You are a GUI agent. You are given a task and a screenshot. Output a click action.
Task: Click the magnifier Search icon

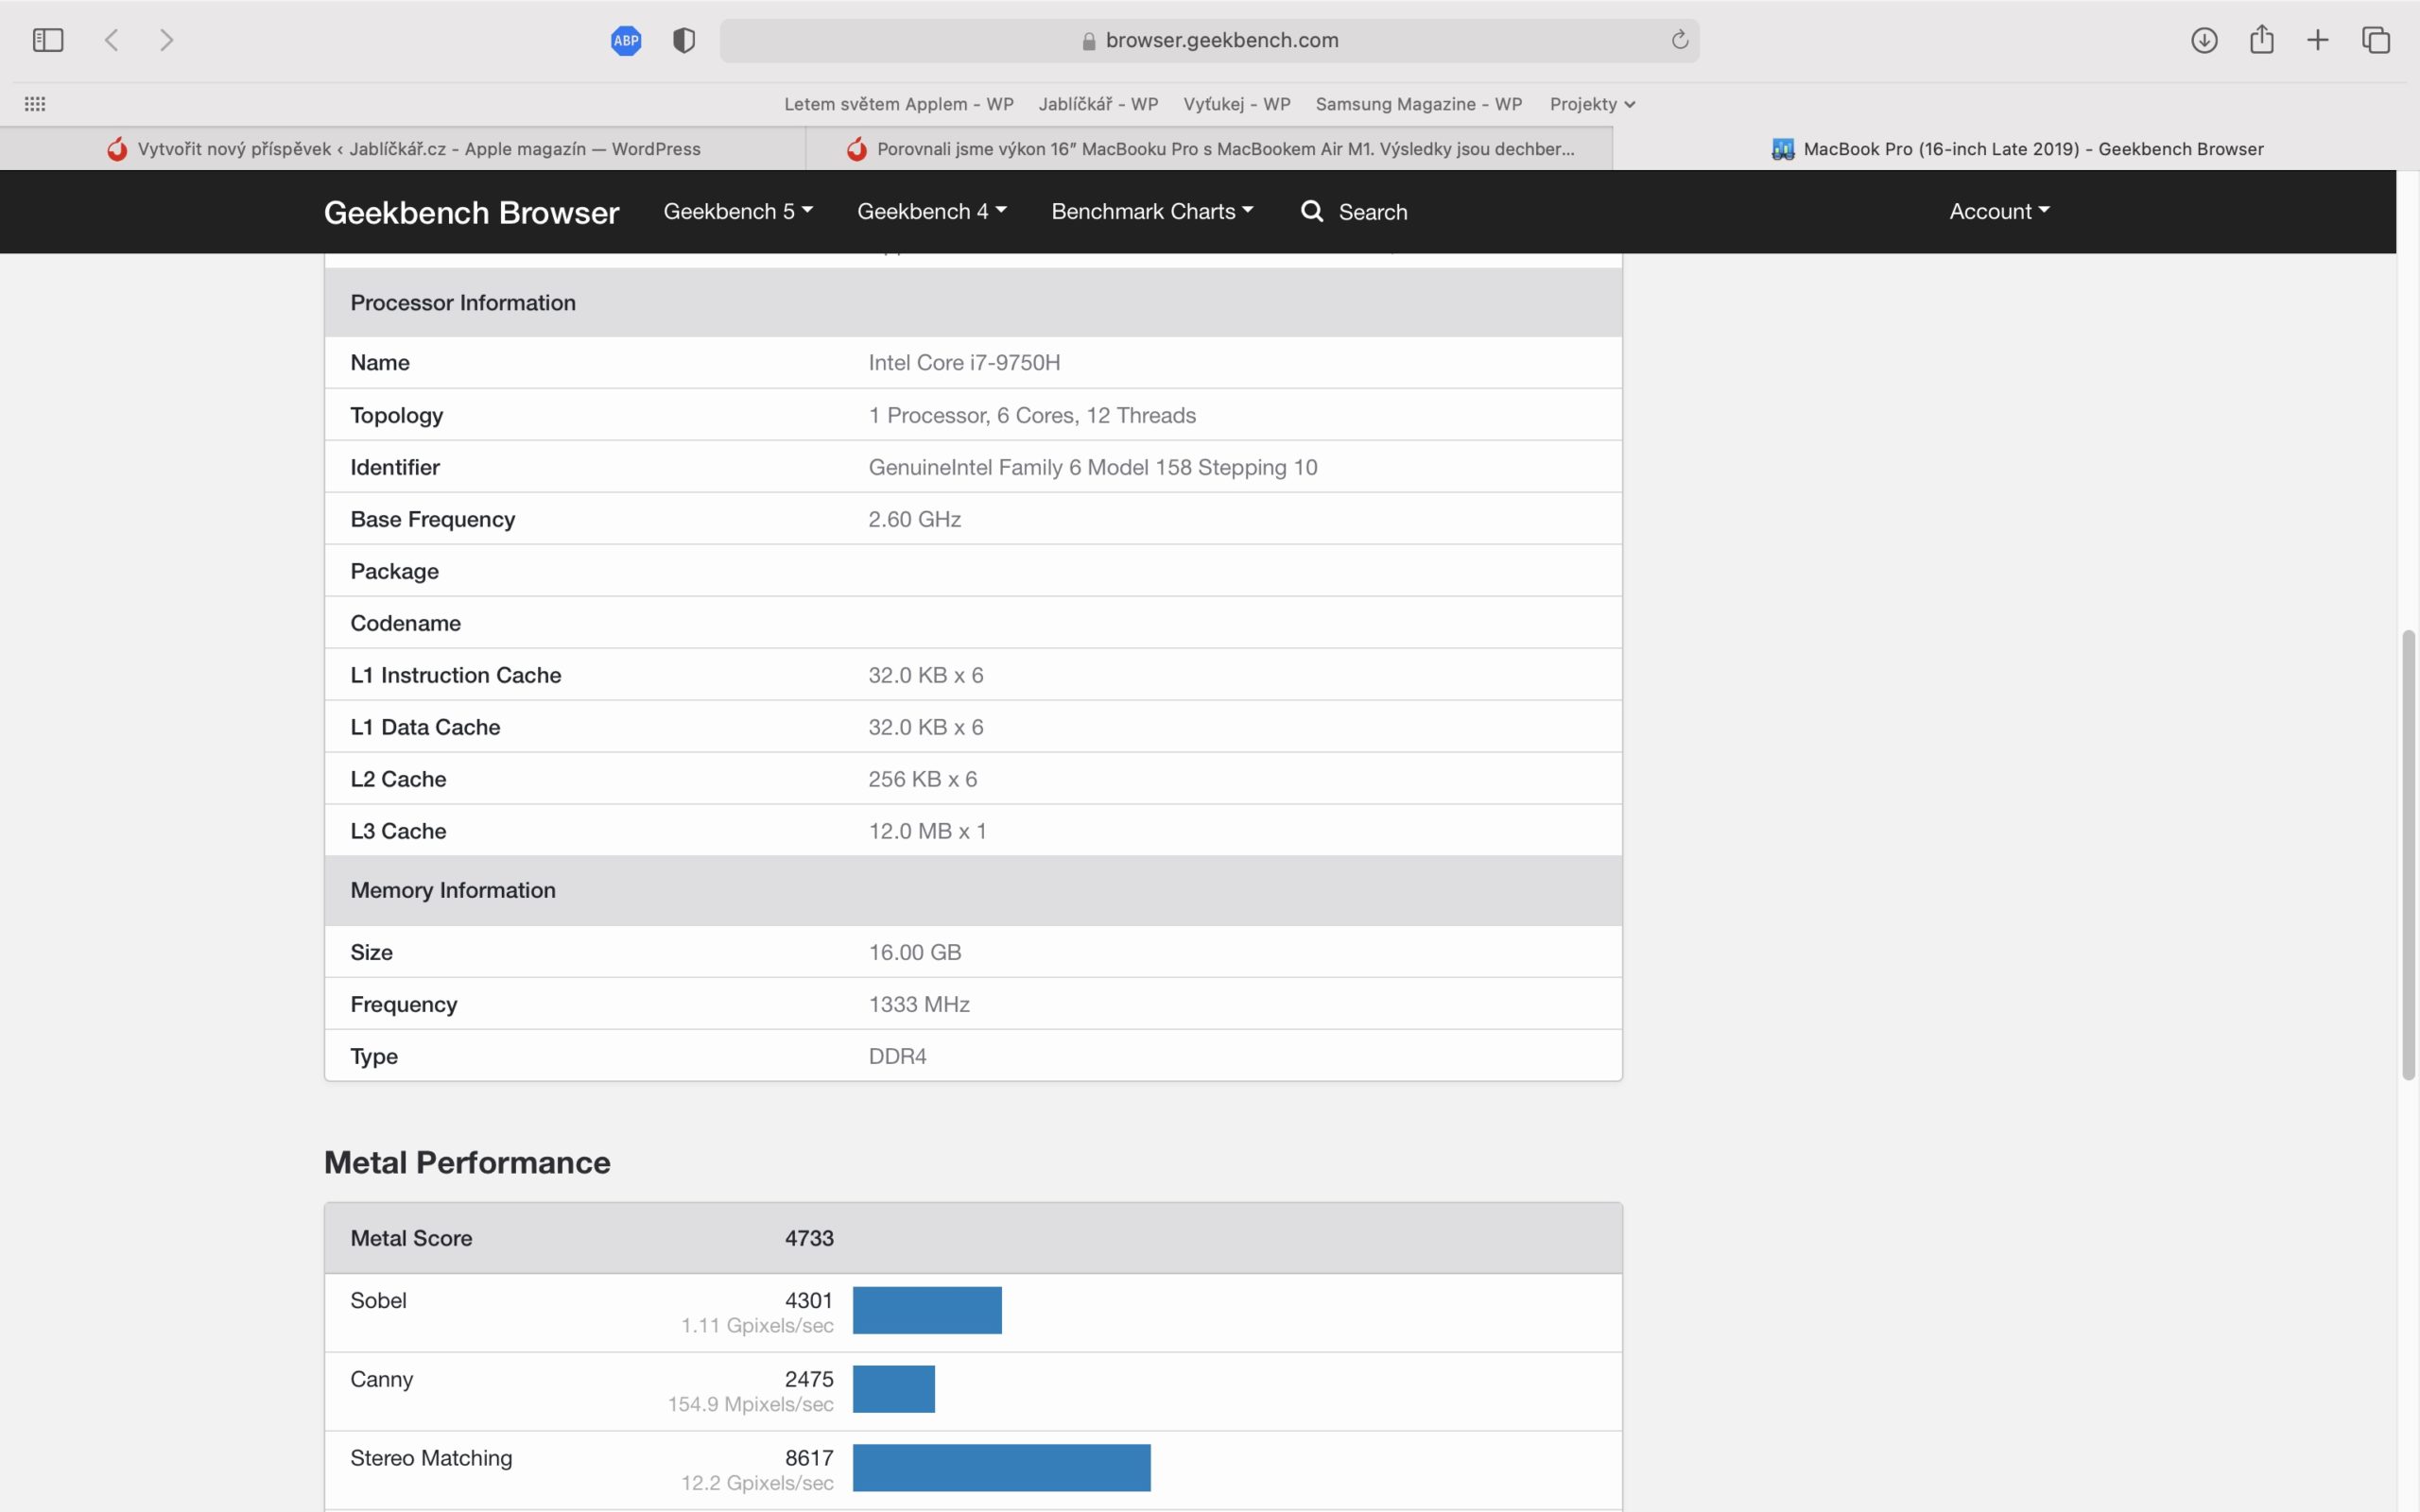(1312, 211)
